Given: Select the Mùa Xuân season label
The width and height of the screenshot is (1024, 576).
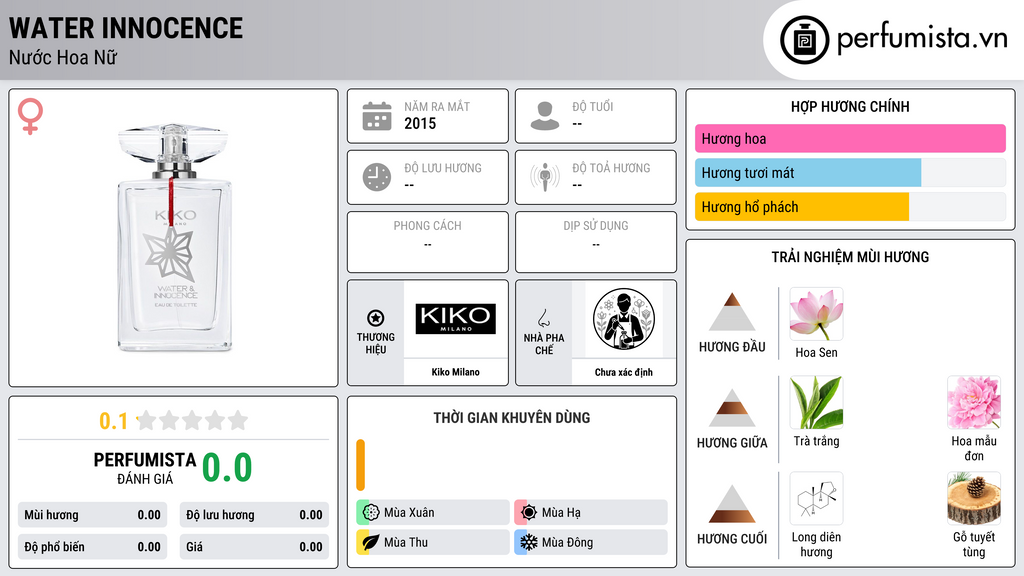Looking at the screenshot, I should [409, 513].
